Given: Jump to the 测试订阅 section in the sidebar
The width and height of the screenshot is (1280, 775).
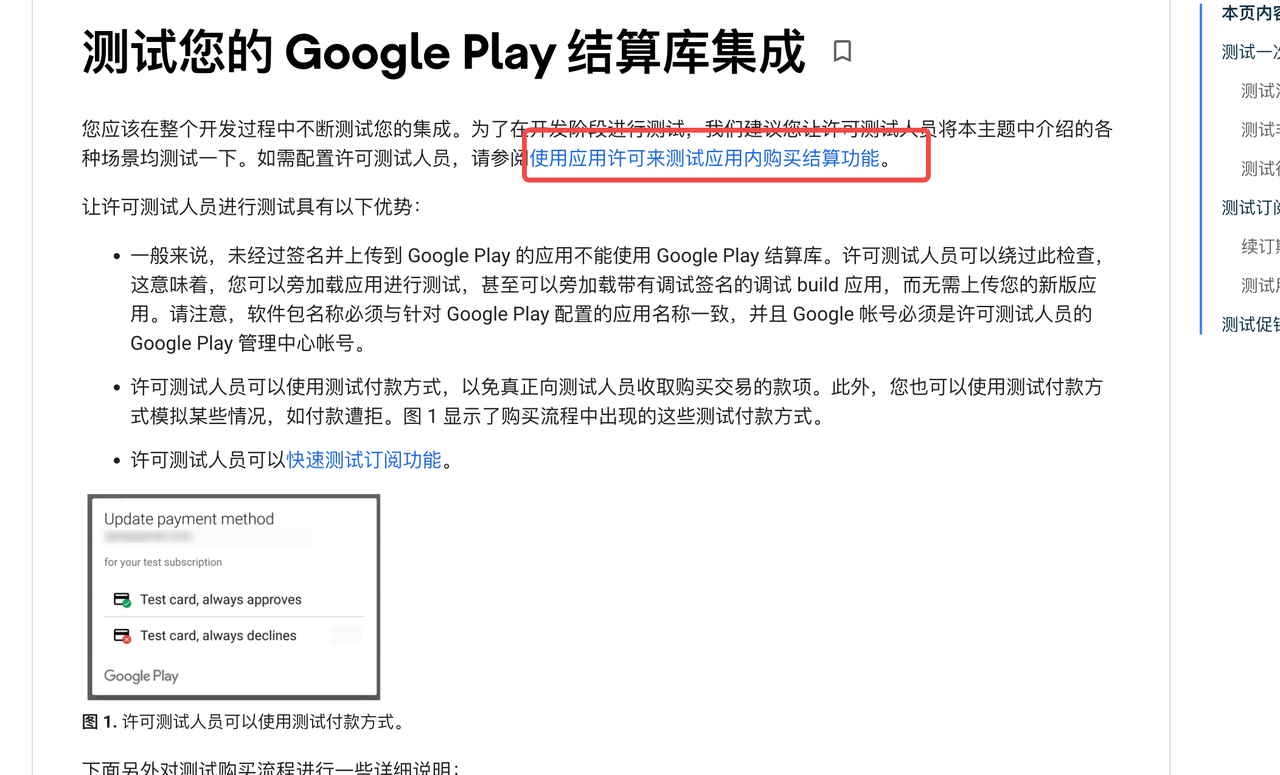Looking at the screenshot, I should (x=1251, y=208).
